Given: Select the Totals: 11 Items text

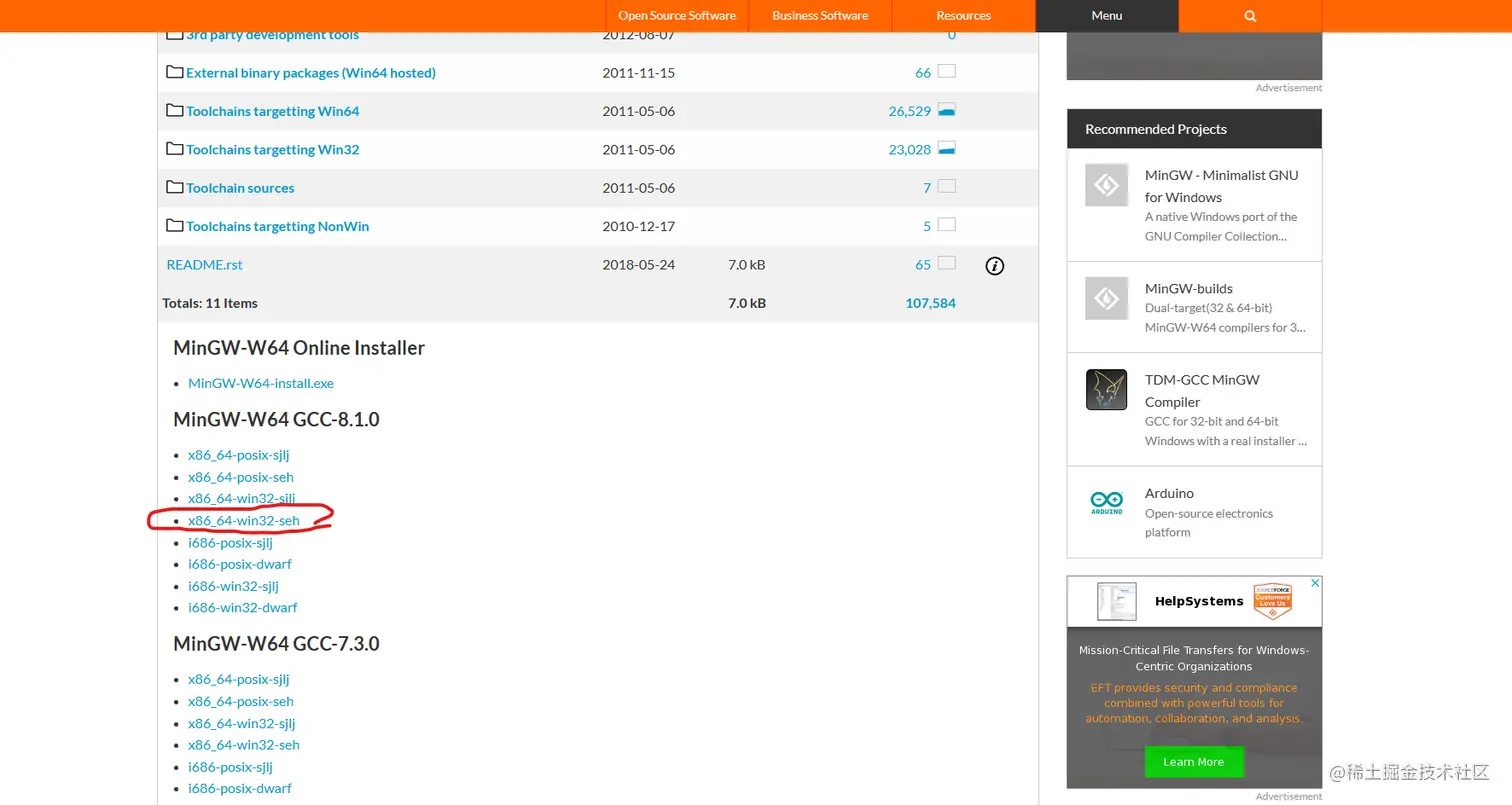Looking at the screenshot, I should tap(210, 303).
